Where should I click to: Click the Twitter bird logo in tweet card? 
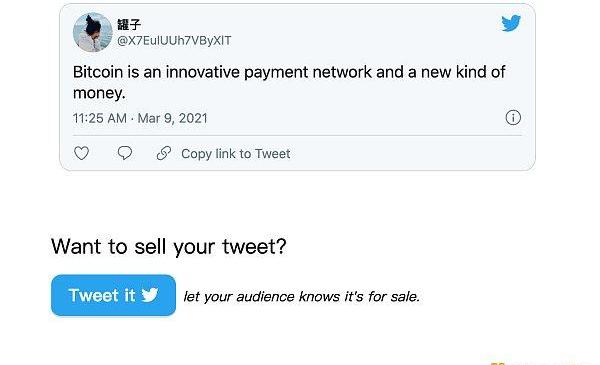coord(511,23)
